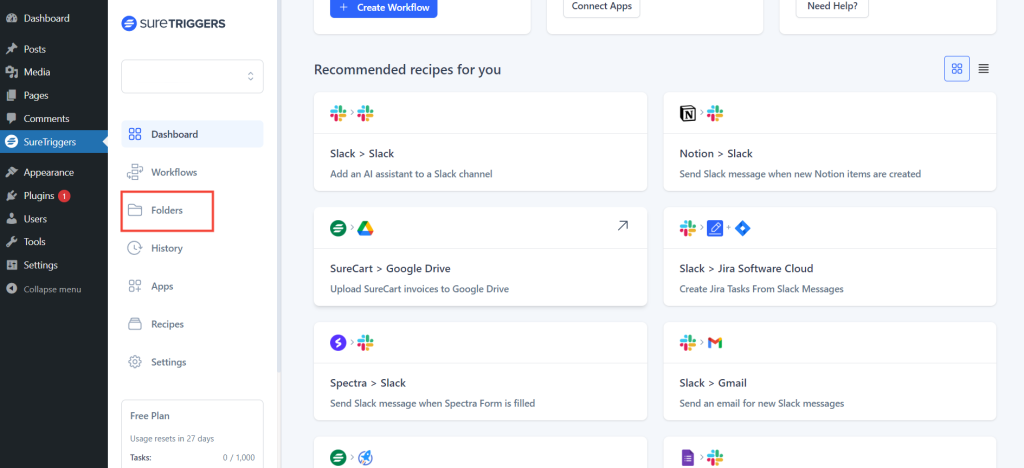1024x468 pixels.
Task: Click the Recipes box icon
Action: click(x=135, y=324)
